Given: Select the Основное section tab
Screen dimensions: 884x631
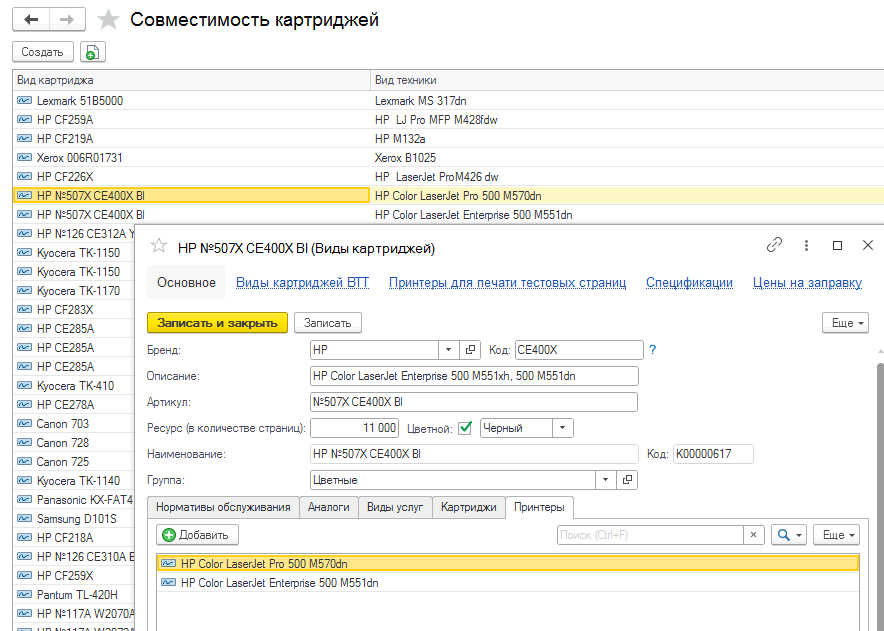Looking at the screenshot, I should click(186, 283).
